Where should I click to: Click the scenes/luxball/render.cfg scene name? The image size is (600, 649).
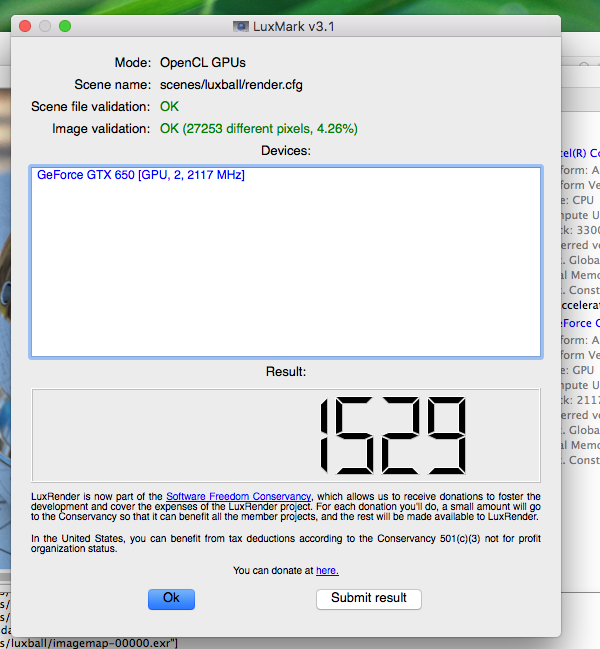pos(231,85)
